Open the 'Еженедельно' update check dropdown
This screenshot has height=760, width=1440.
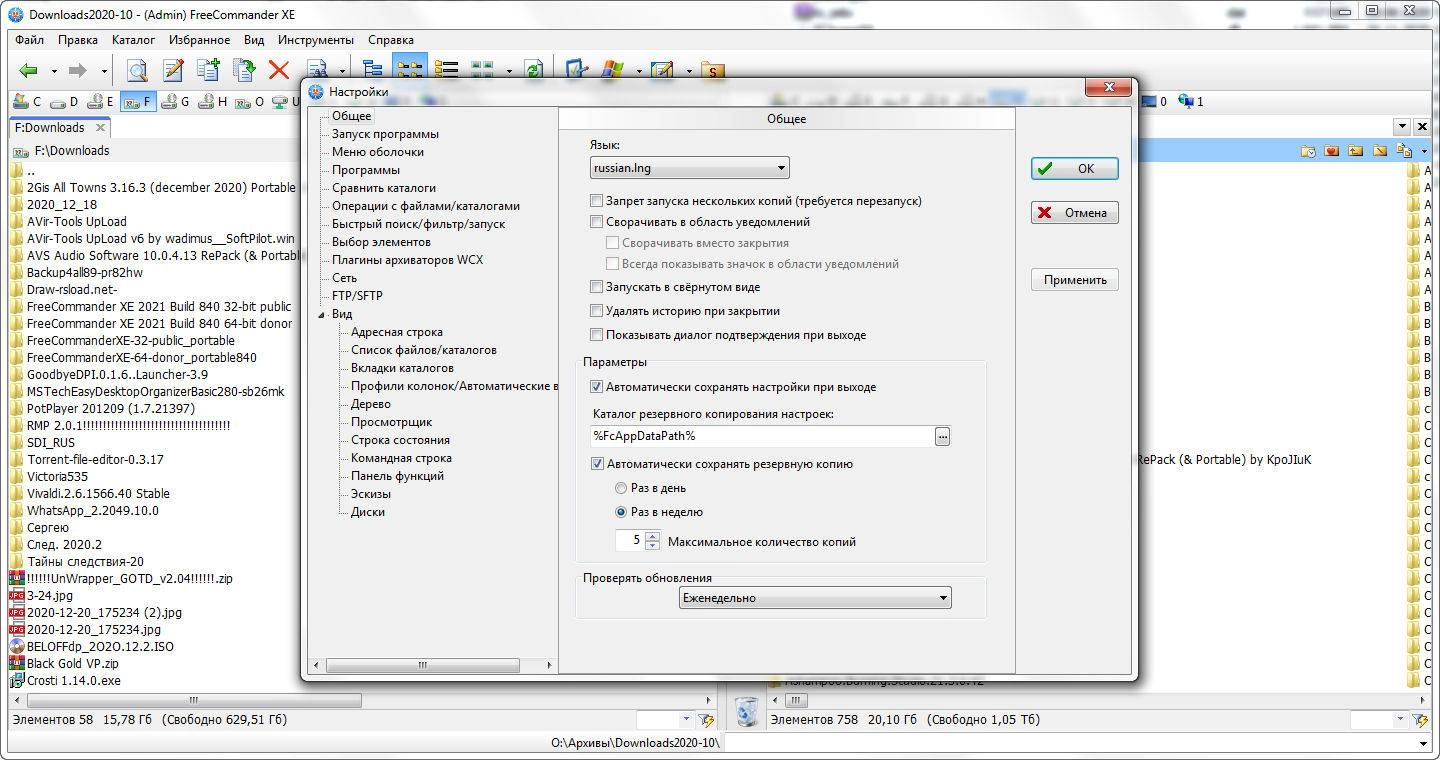click(814, 598)
